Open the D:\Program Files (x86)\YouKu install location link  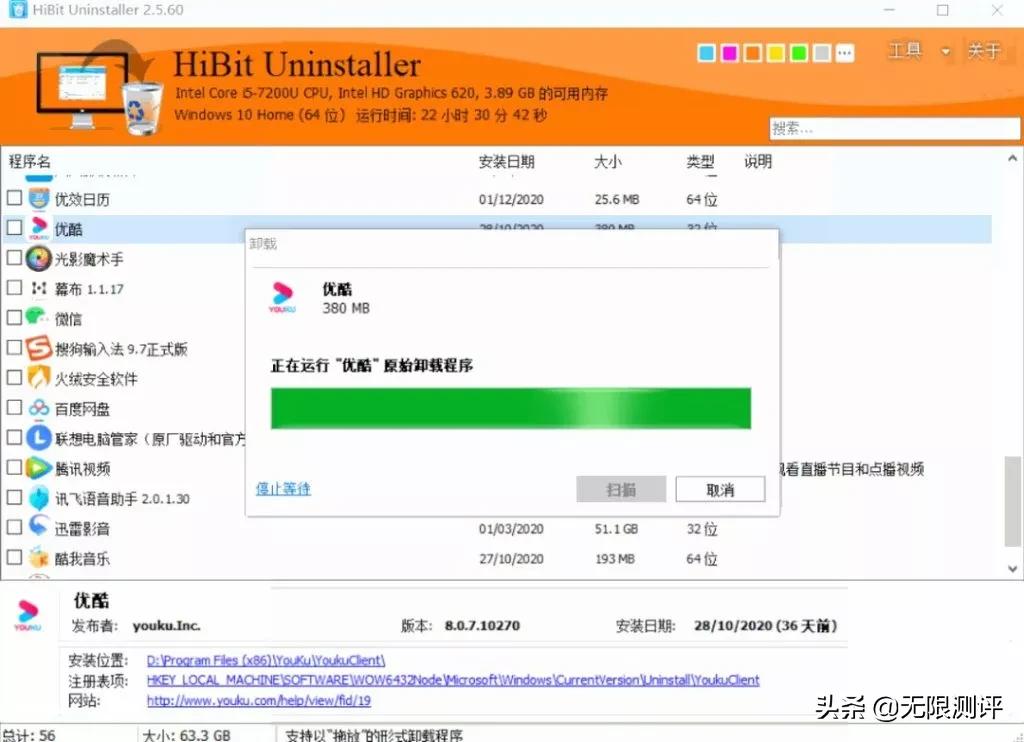pos(266,660)
